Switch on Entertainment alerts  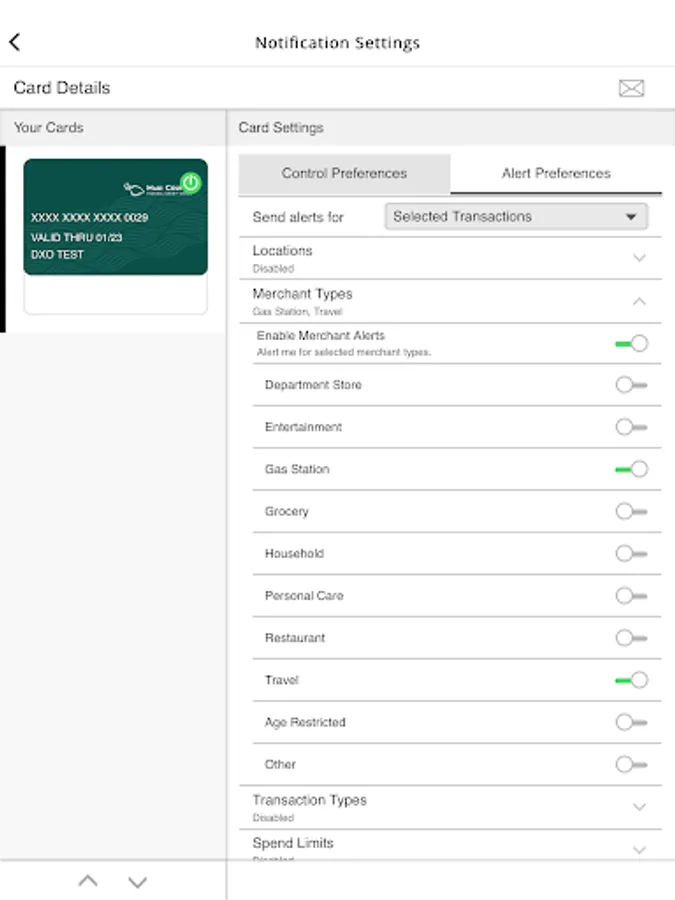point(631,427)
